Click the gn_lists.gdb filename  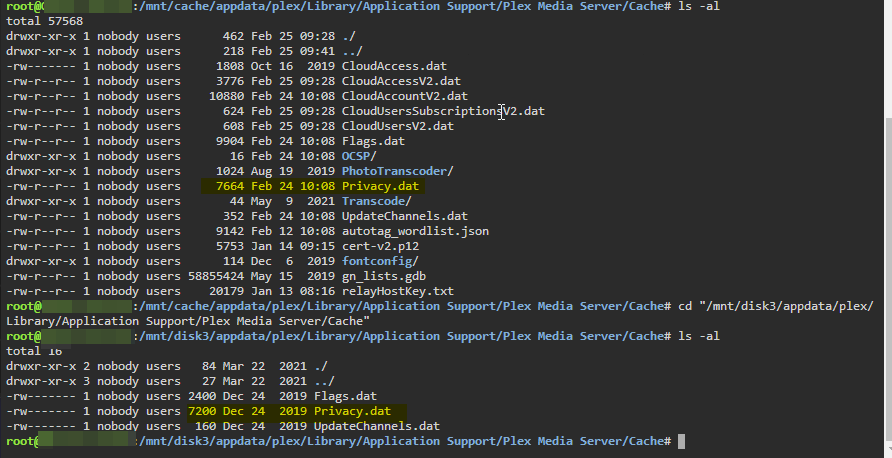coord(383,276)
